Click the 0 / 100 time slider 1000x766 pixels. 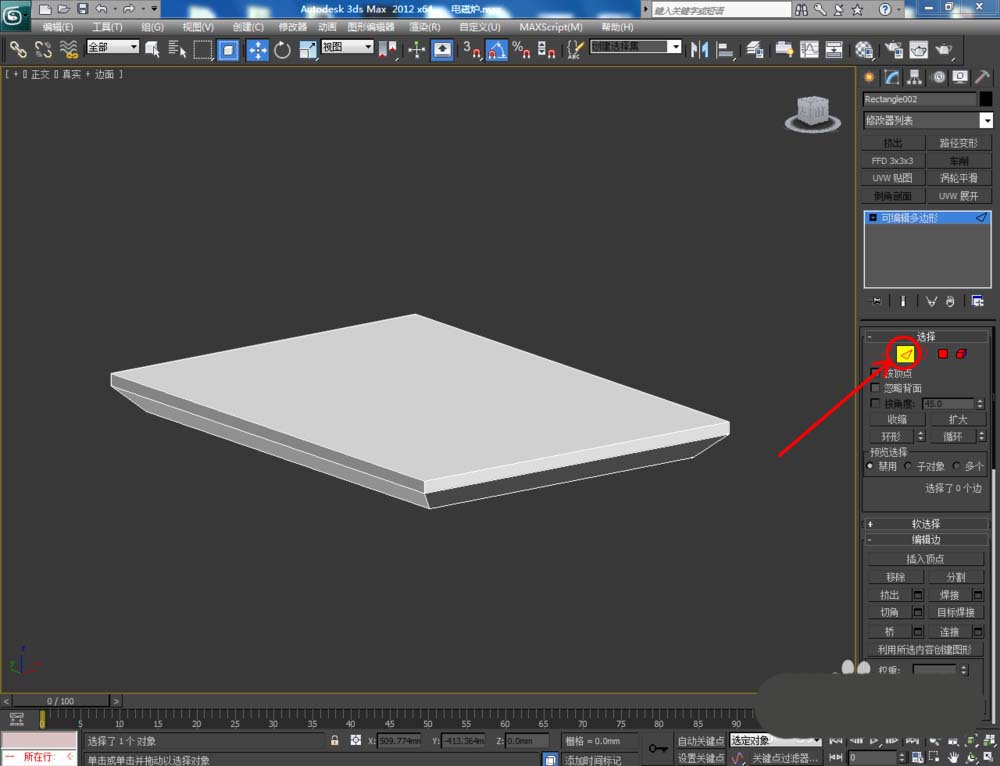[61, 700]
